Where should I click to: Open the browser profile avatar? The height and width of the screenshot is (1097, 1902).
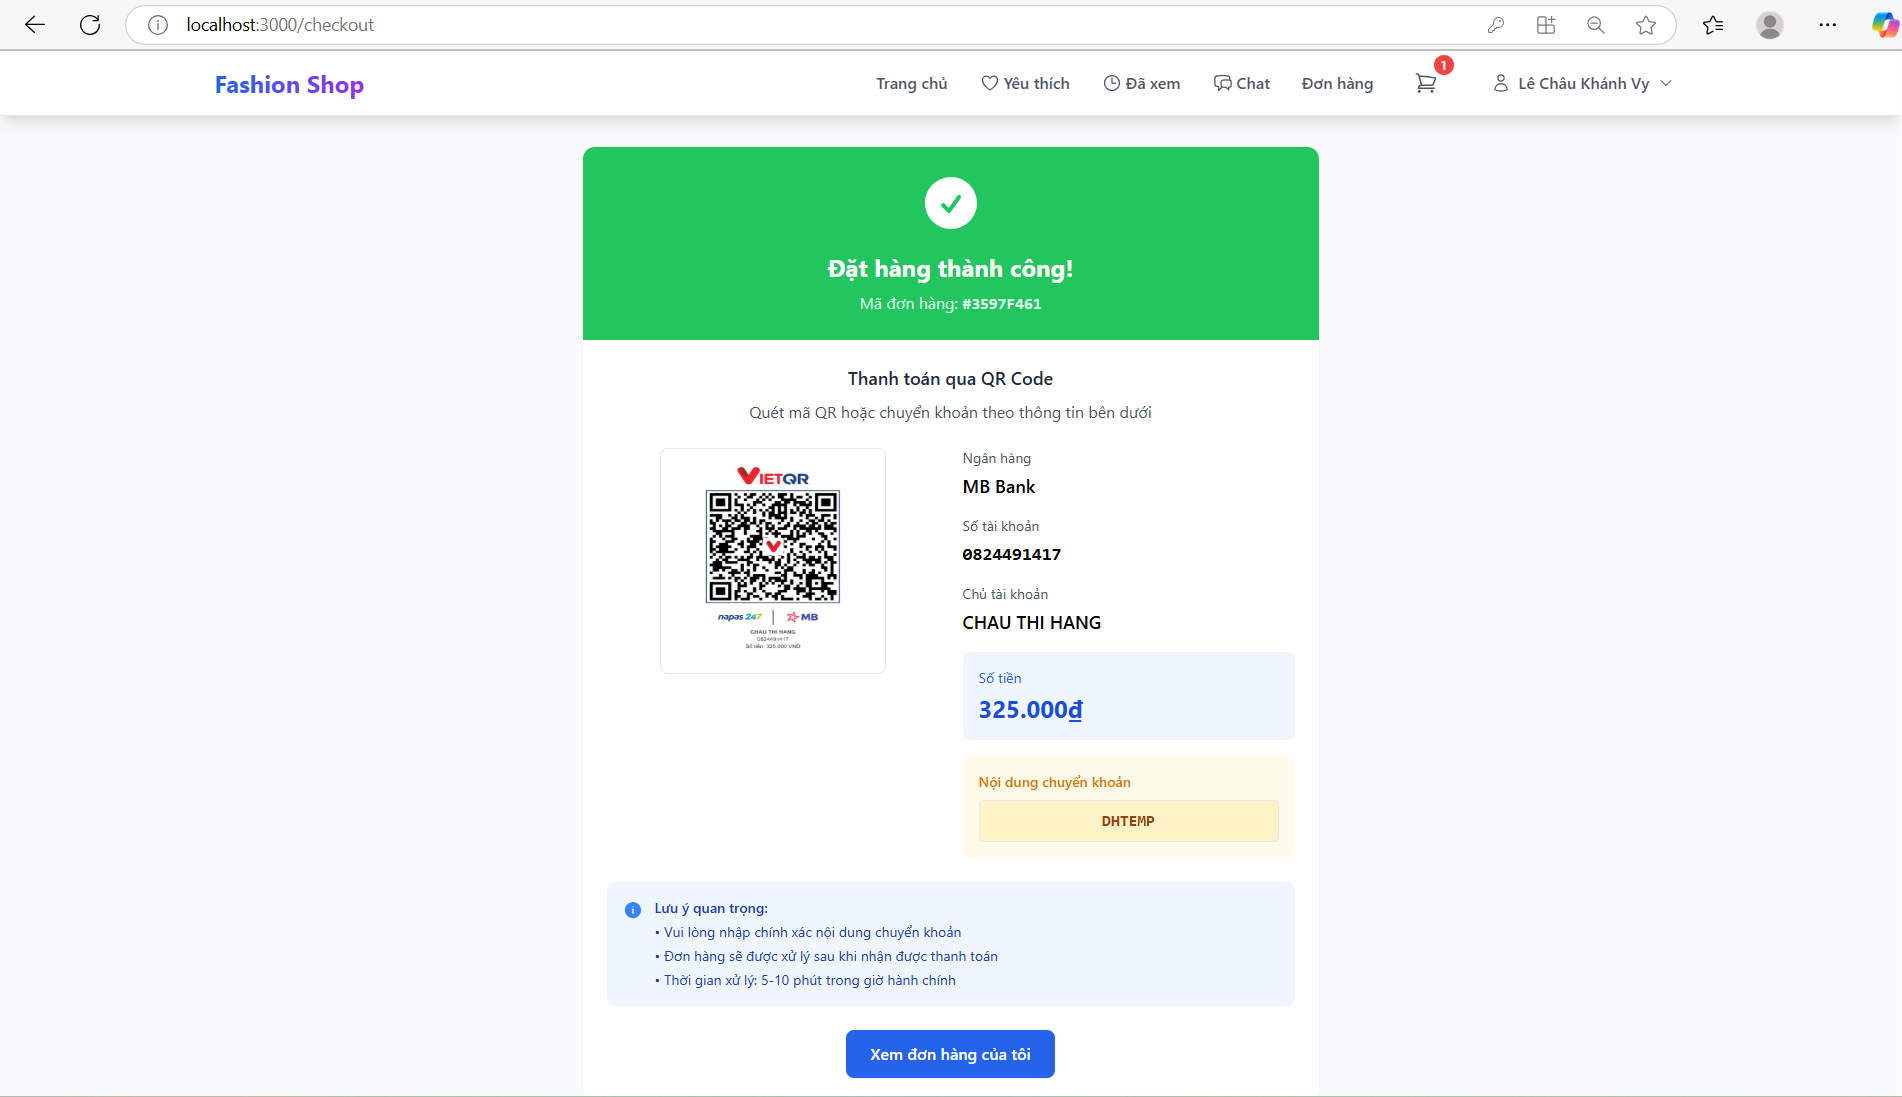click(x=1770, y=25)
